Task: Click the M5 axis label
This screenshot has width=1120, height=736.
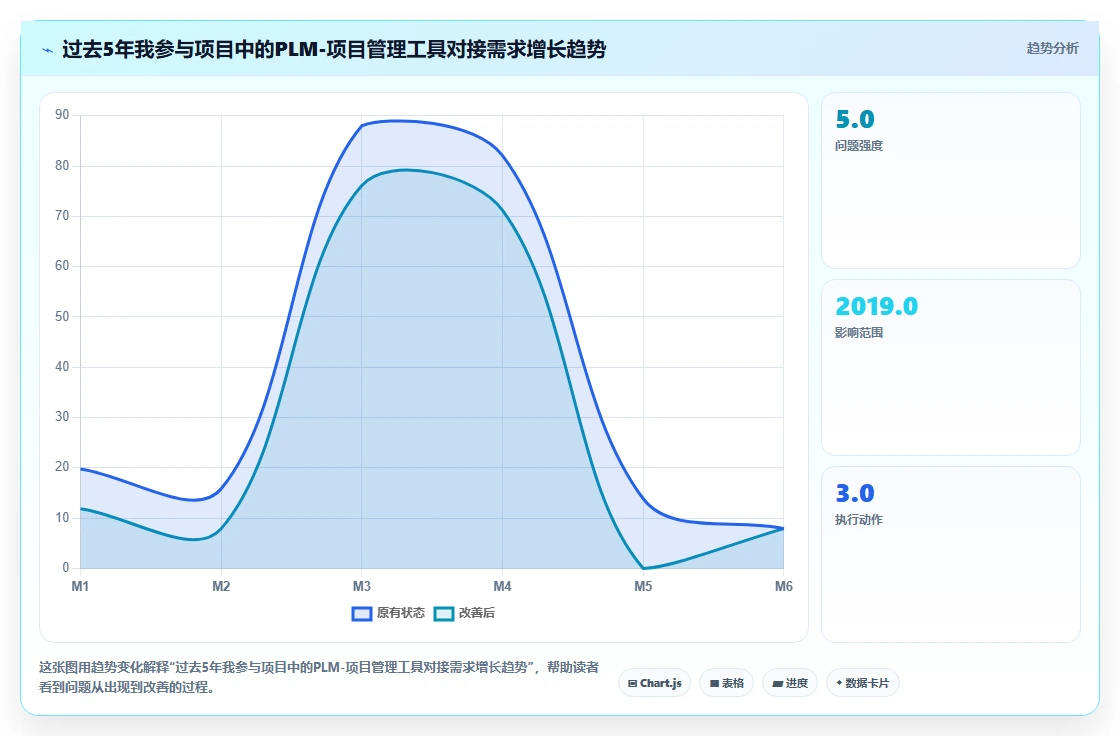Action: click(x=643, y=587)
